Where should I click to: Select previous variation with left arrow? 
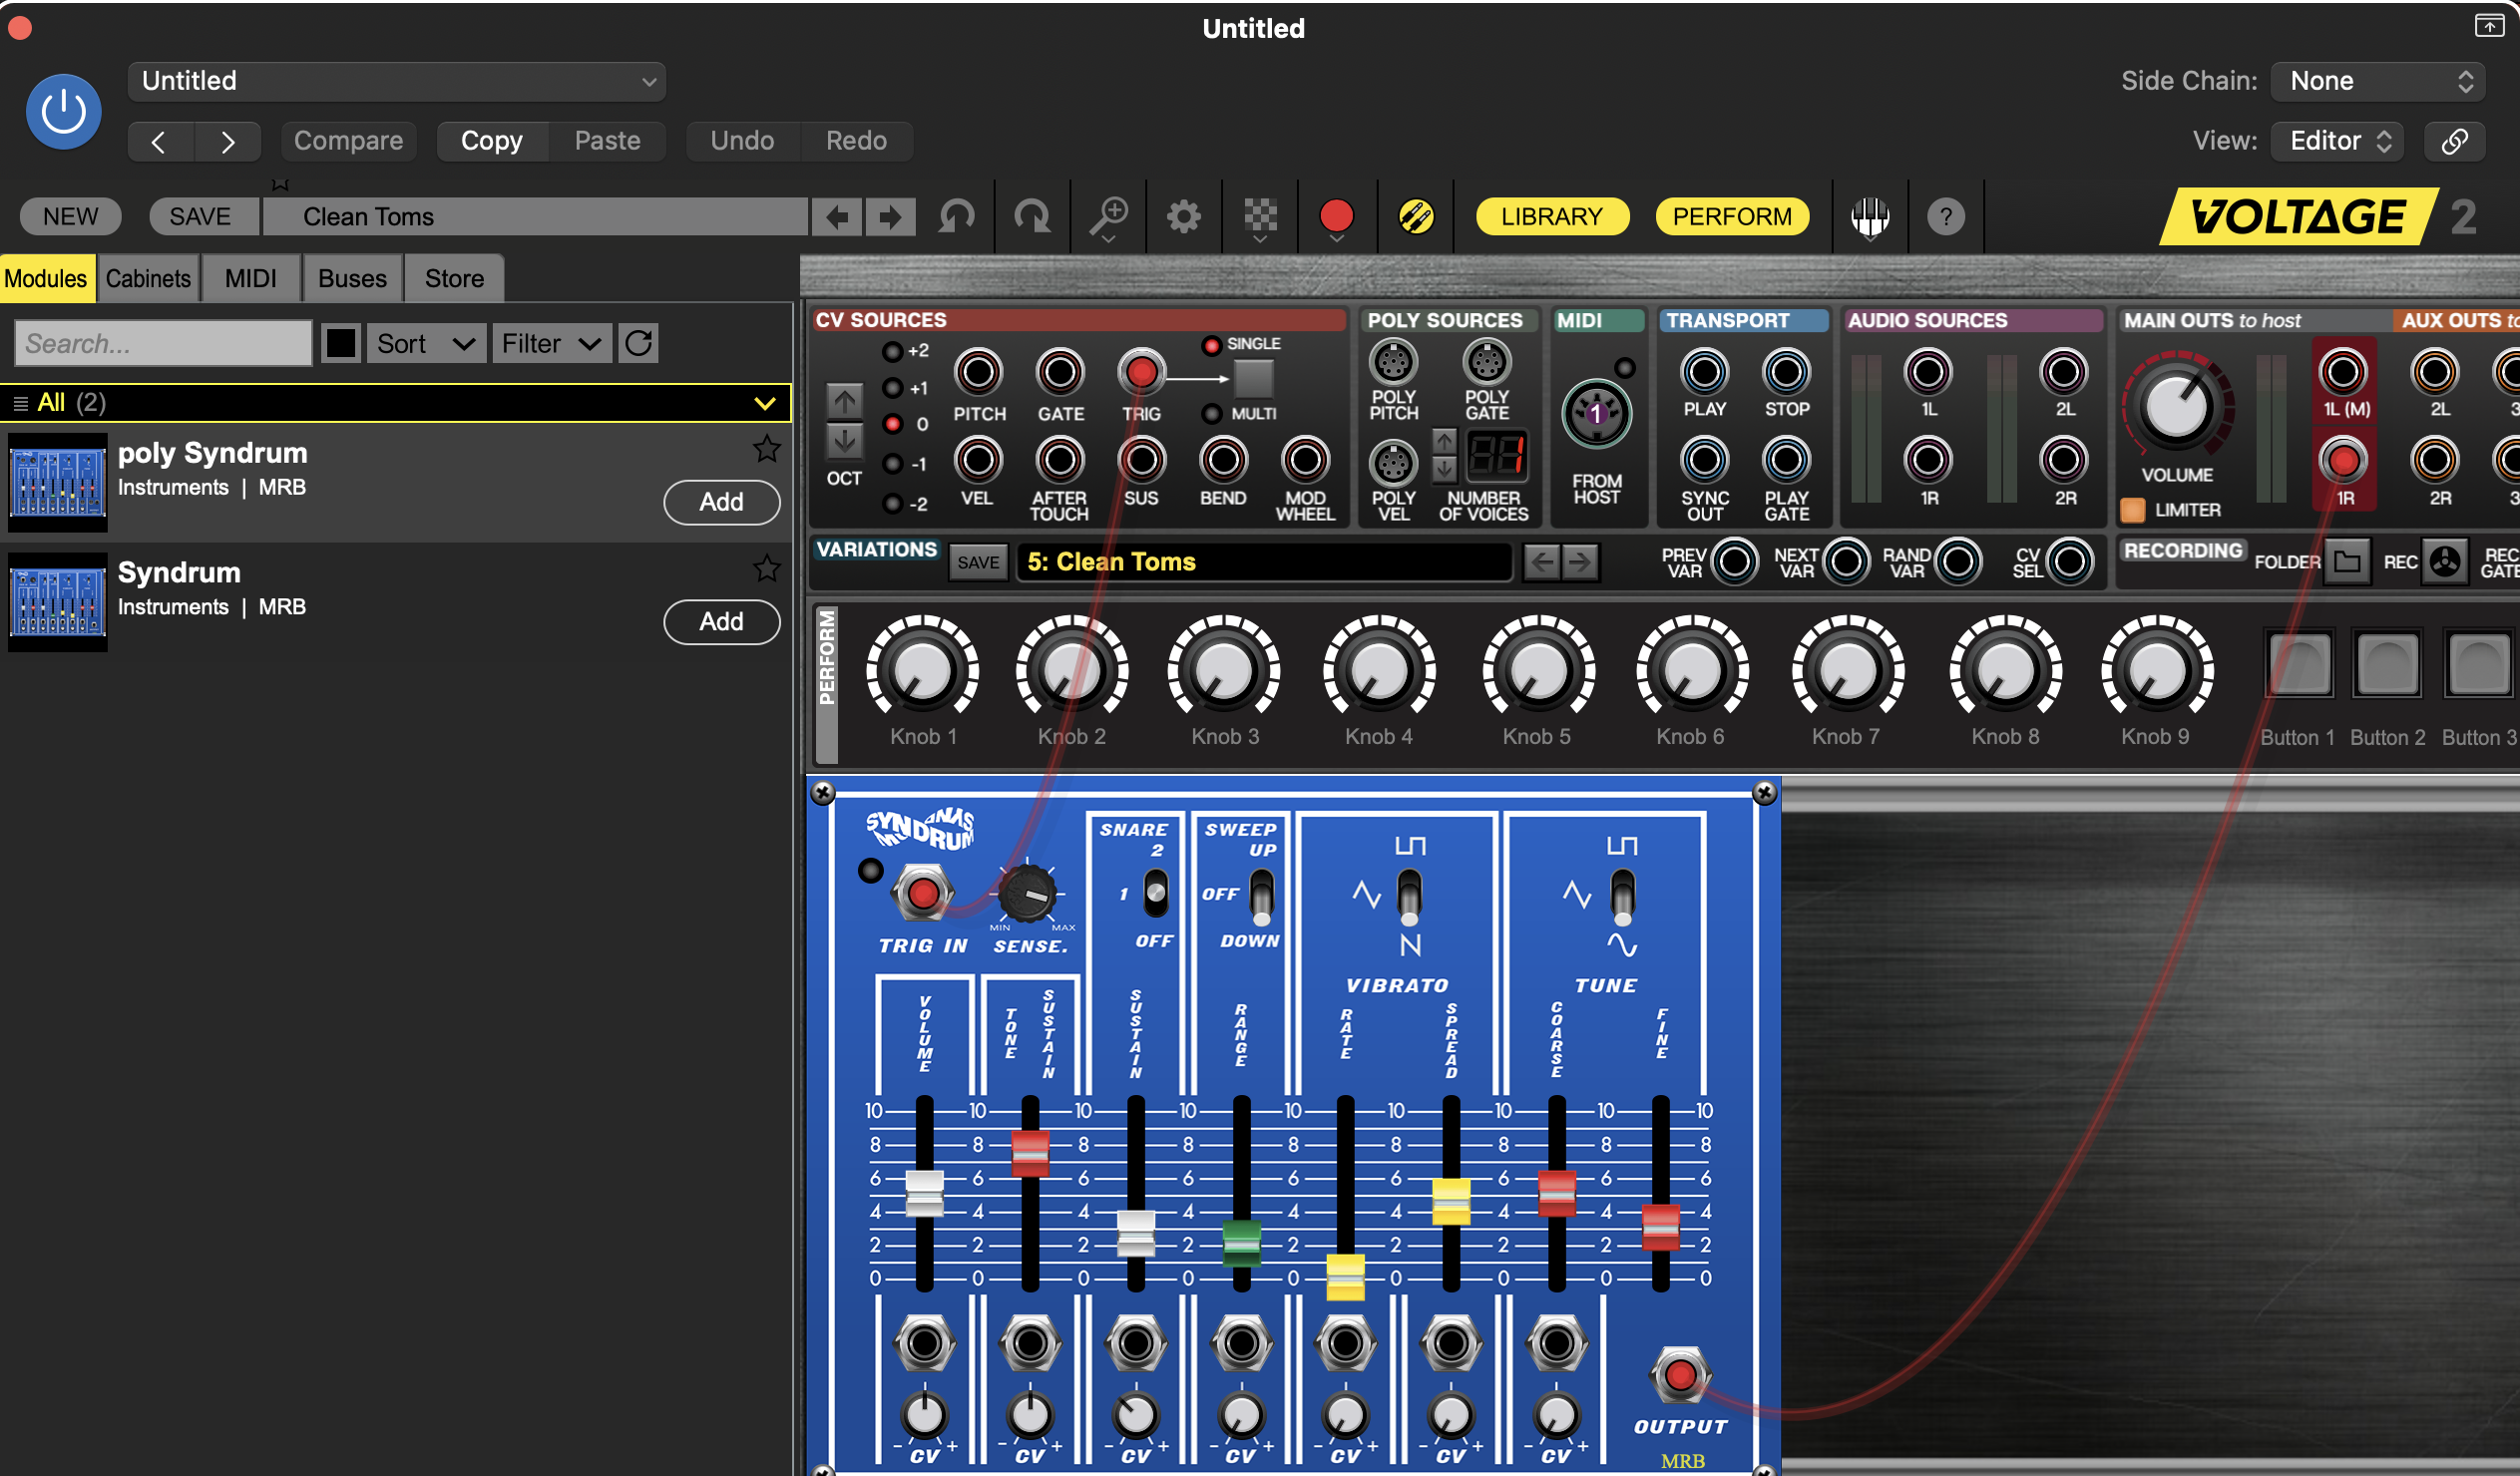(x=1543, y=562)
